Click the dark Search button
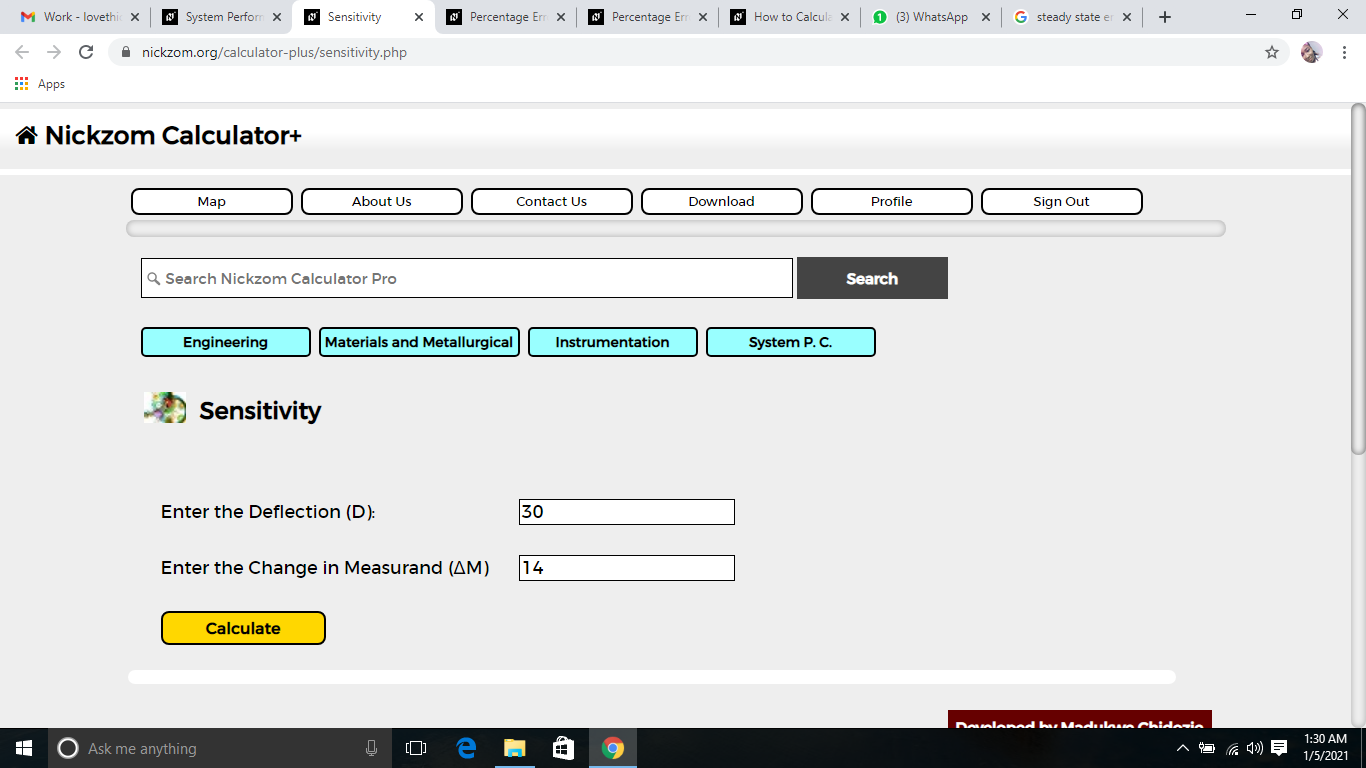 click(x=872, y=278)
